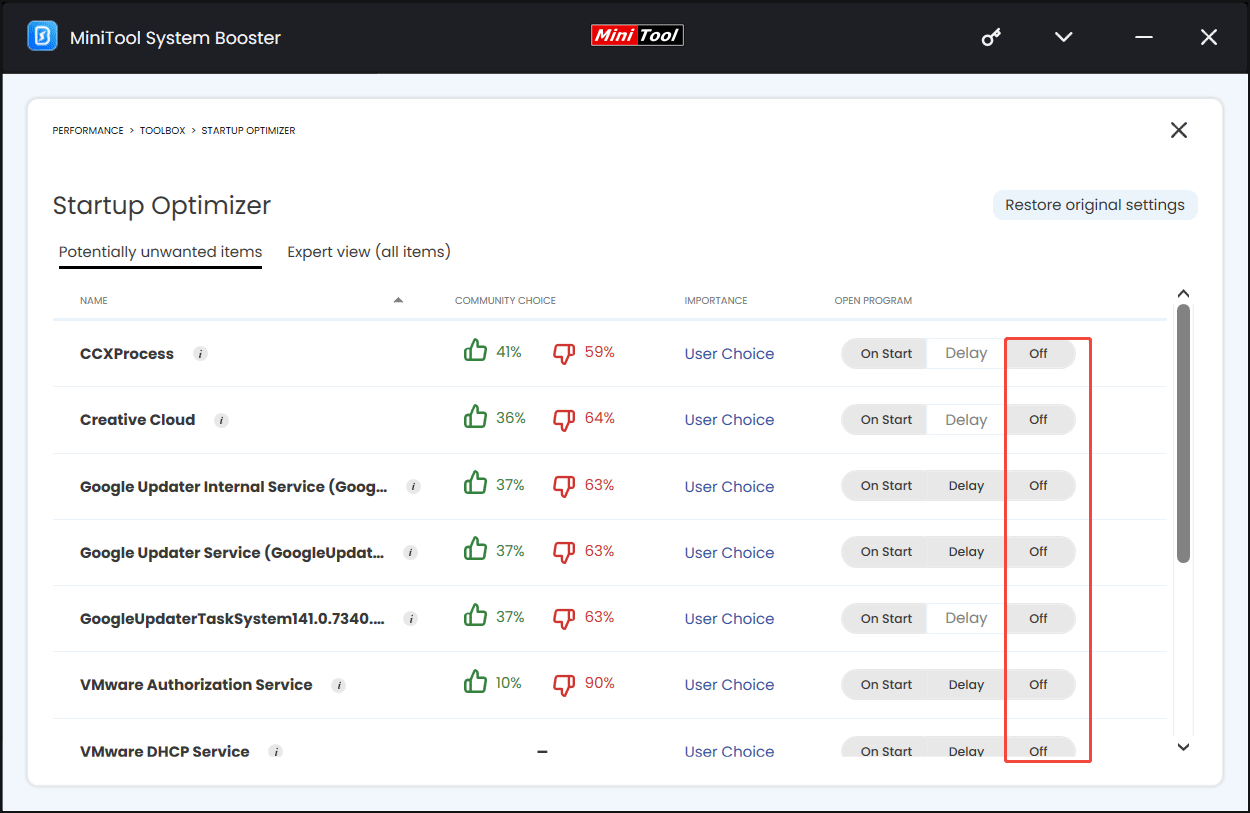This screenshot has height=813, width=1250.
Task: Click thumbs down icon for CCXProcess
Action: point(565,353)
